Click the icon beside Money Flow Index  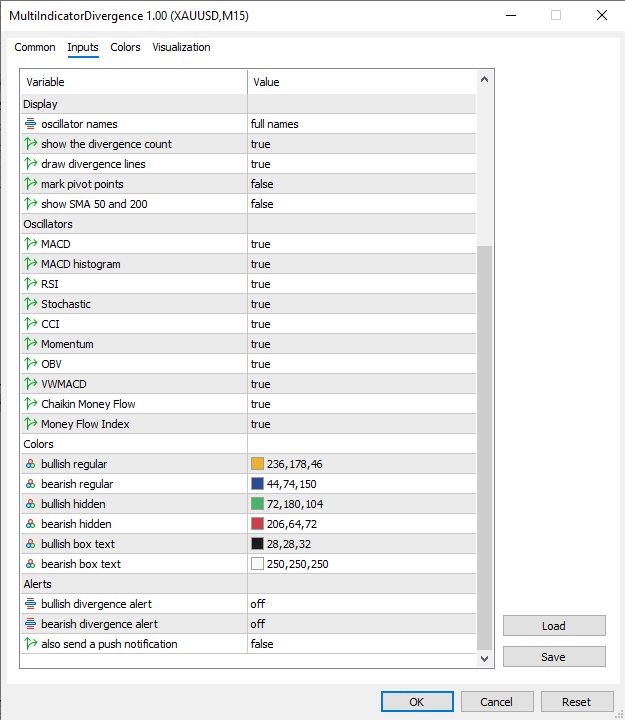point(30,424)
